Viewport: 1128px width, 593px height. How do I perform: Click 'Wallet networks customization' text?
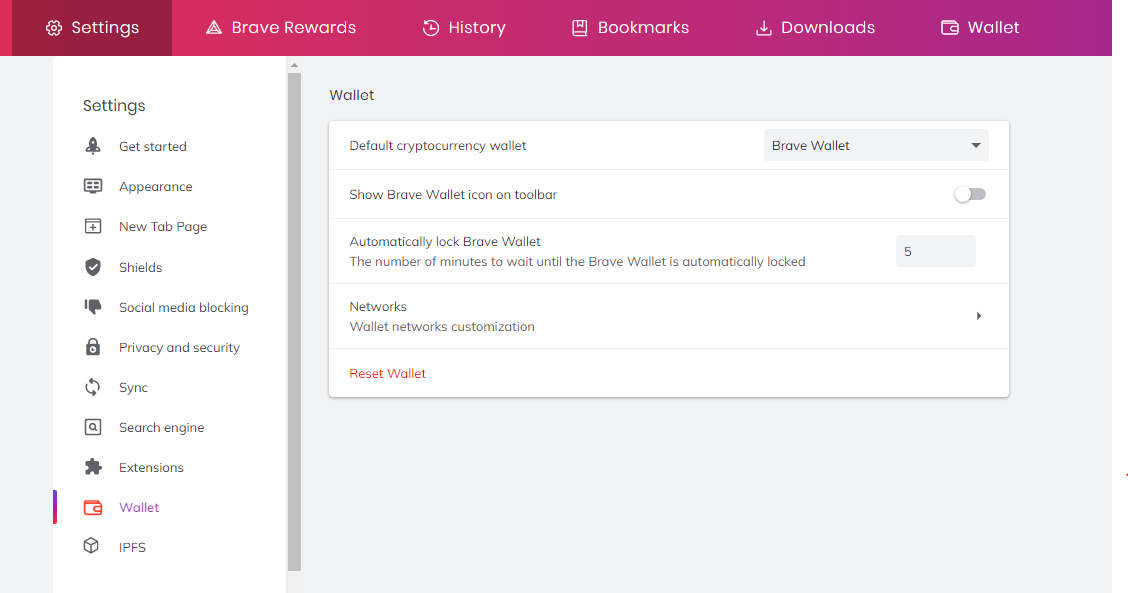tap(442, 327)
